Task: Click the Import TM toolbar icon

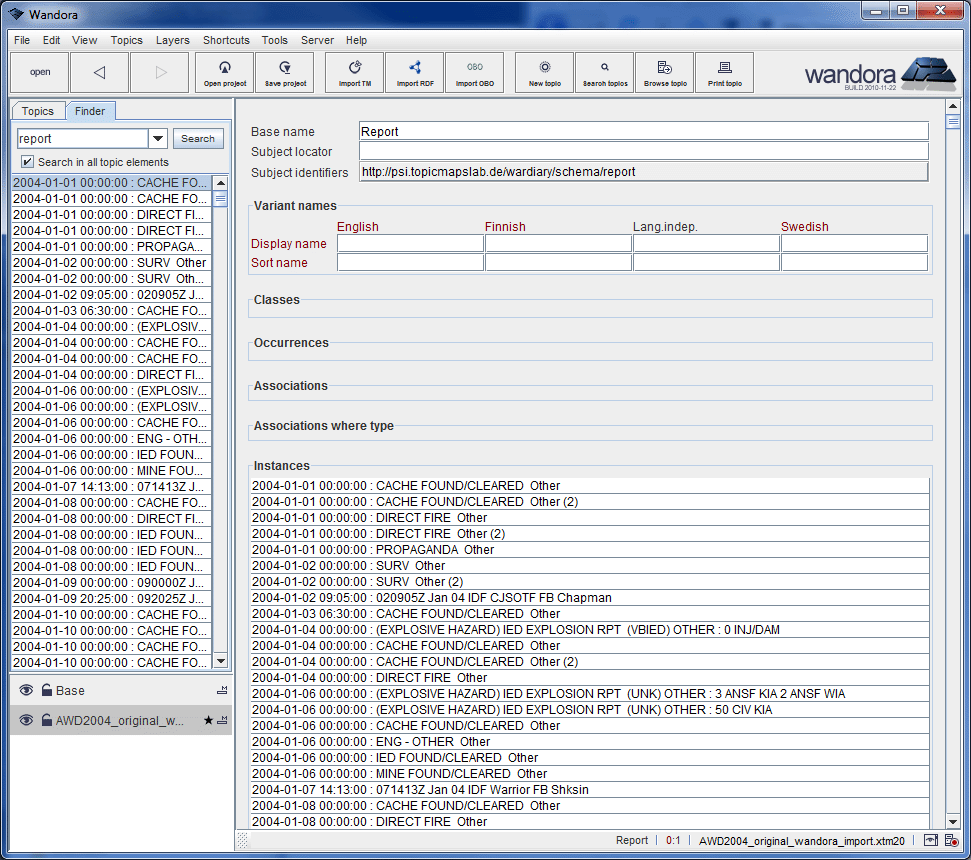Action: click(354, 72)
